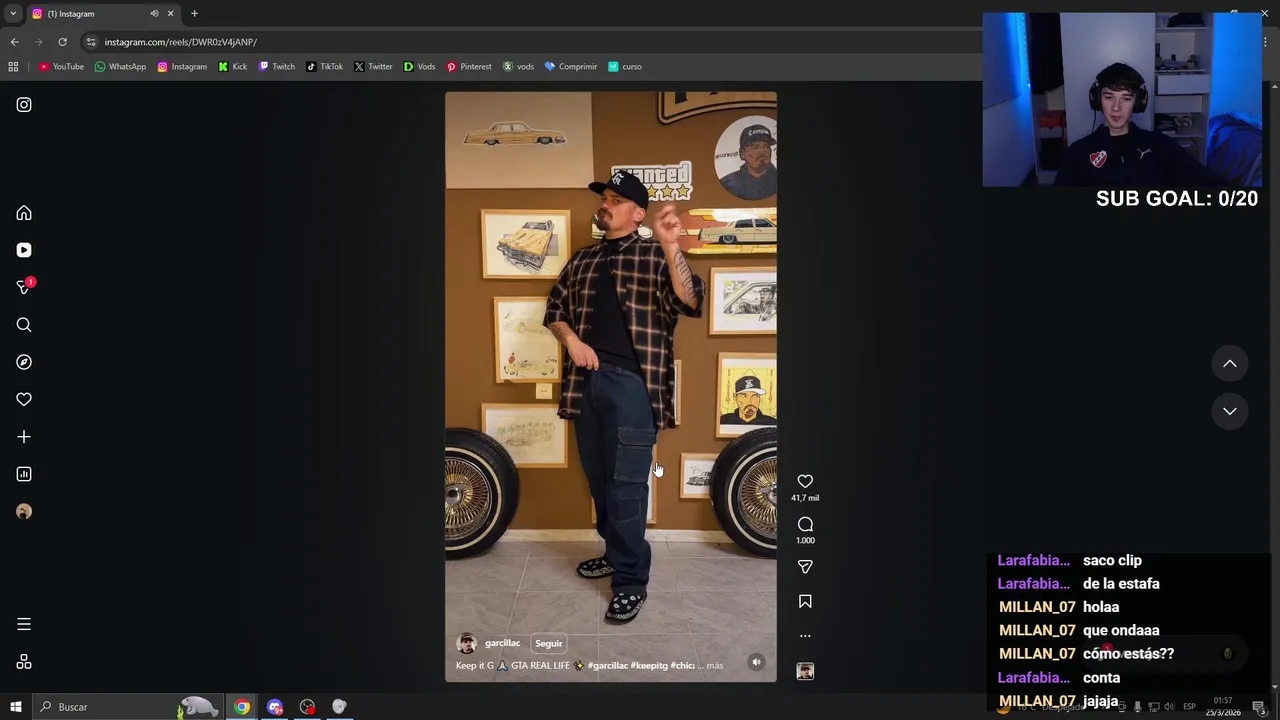The height and width of the screenshot is (720, 1280).
Task: Open Instagram Search from the sidebar
Action: coord(24,325)
